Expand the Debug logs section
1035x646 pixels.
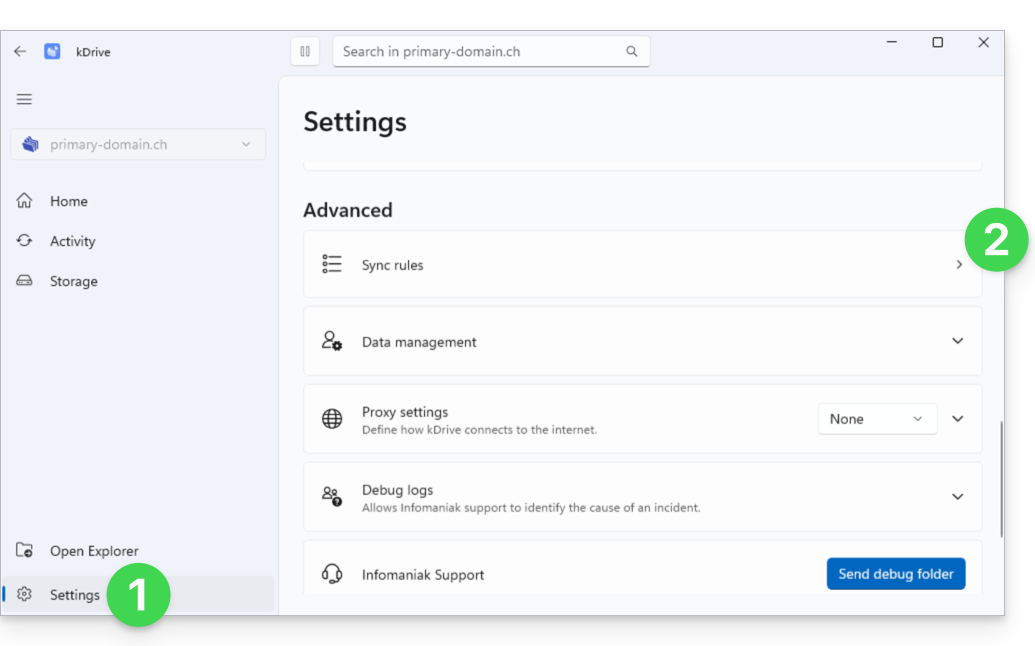pos(958,496)
